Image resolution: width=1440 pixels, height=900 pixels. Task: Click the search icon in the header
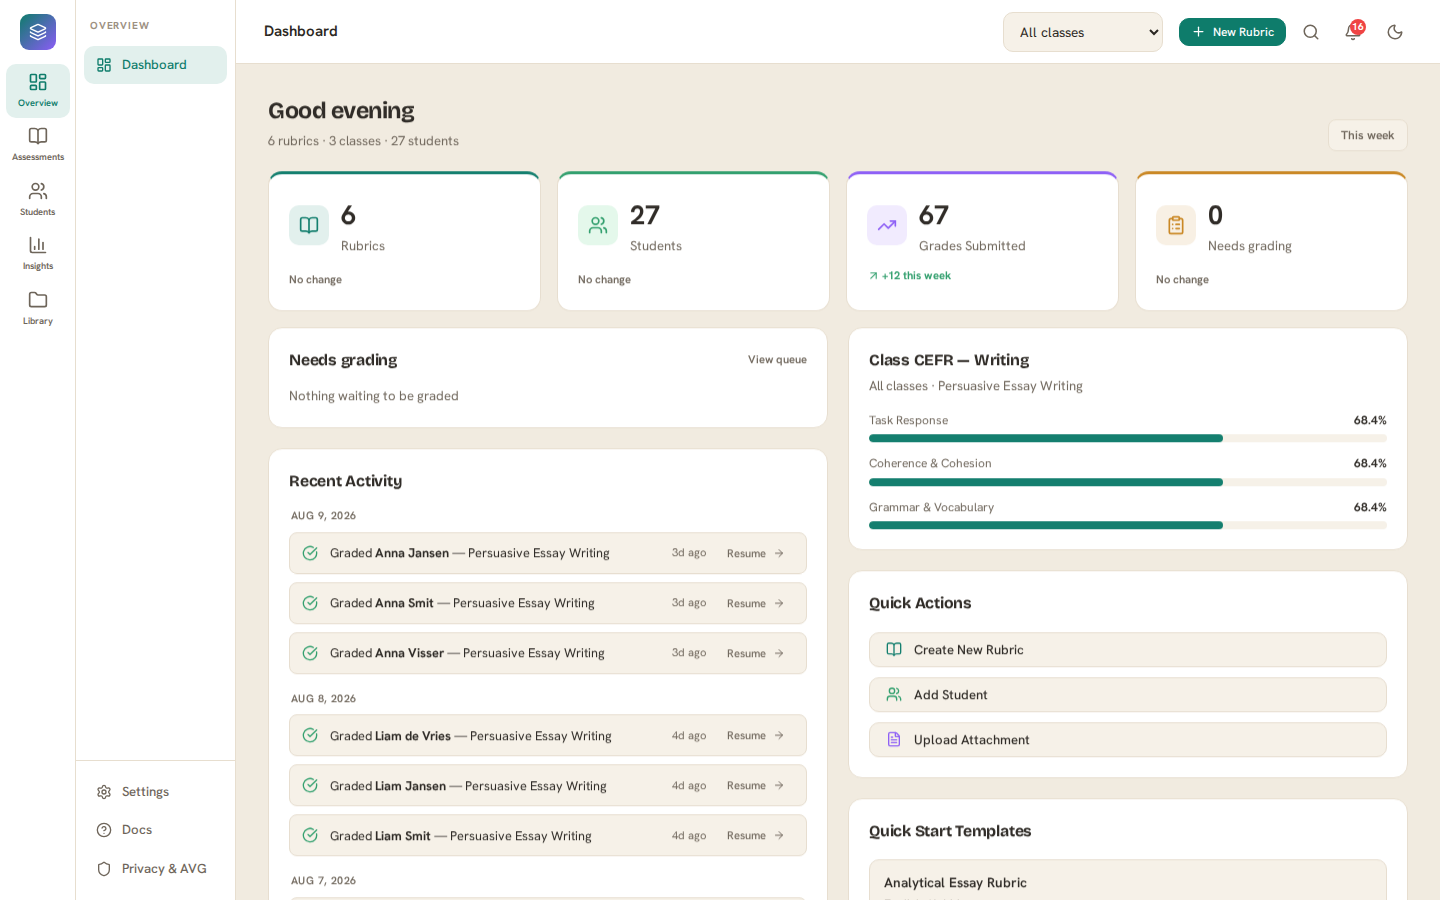pos(1311,32)
